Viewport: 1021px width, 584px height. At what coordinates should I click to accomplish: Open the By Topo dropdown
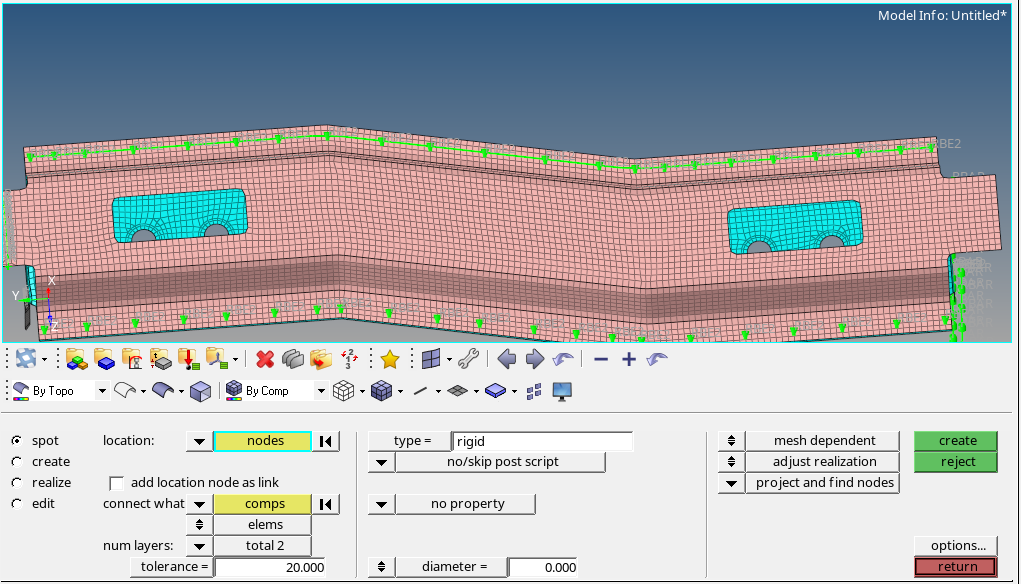tap(101, 390)
